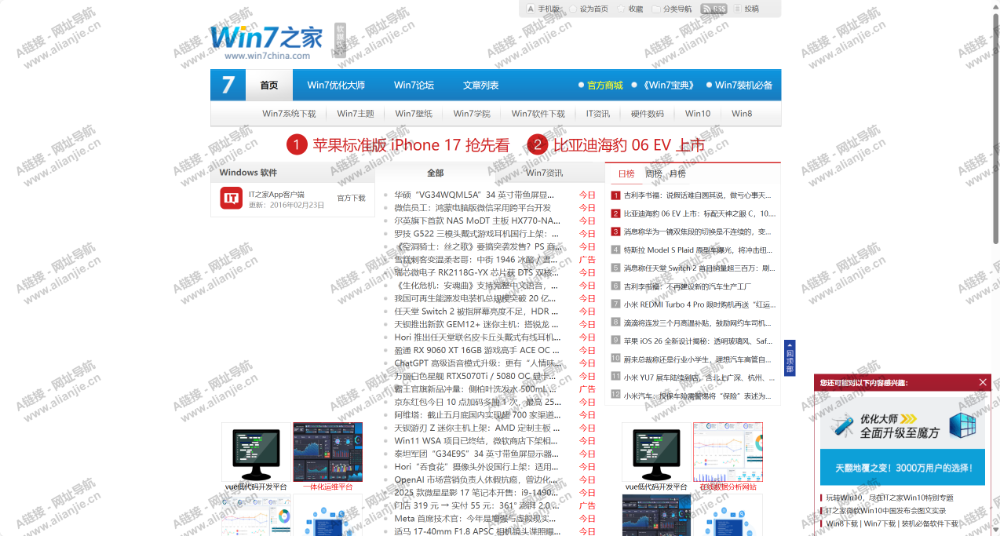The width and height of the screenshot is (1000, 536).
Task: Open article 尔英旗下首款 NAS MoDT 主板
Action: [477, 220]
